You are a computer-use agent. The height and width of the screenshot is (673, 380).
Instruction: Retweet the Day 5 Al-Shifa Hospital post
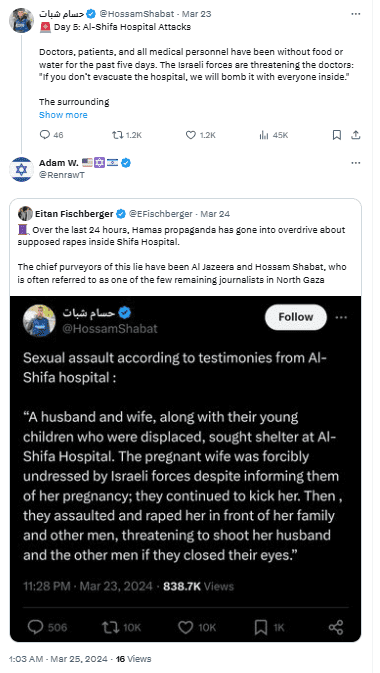[x=127, y=135]
